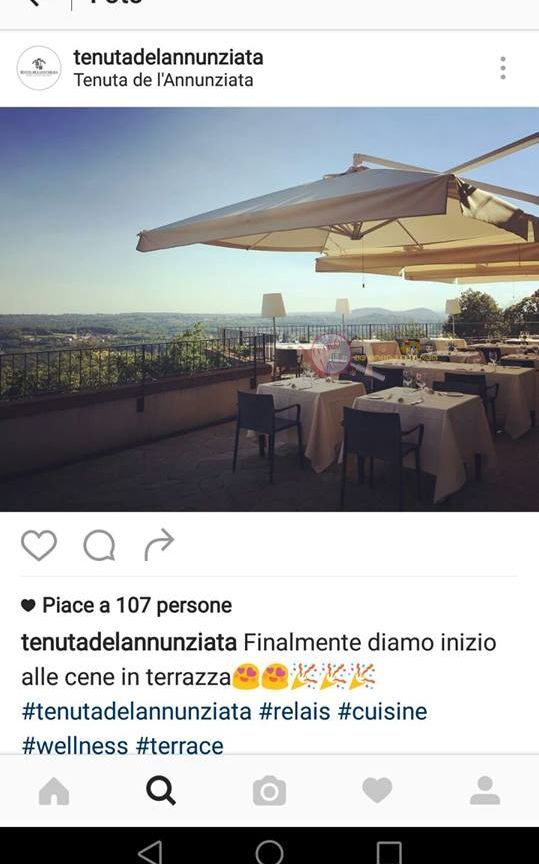539x864 pixels.
Task: Tap the Android back navigation triangle
Action: [x=150, y=852]
